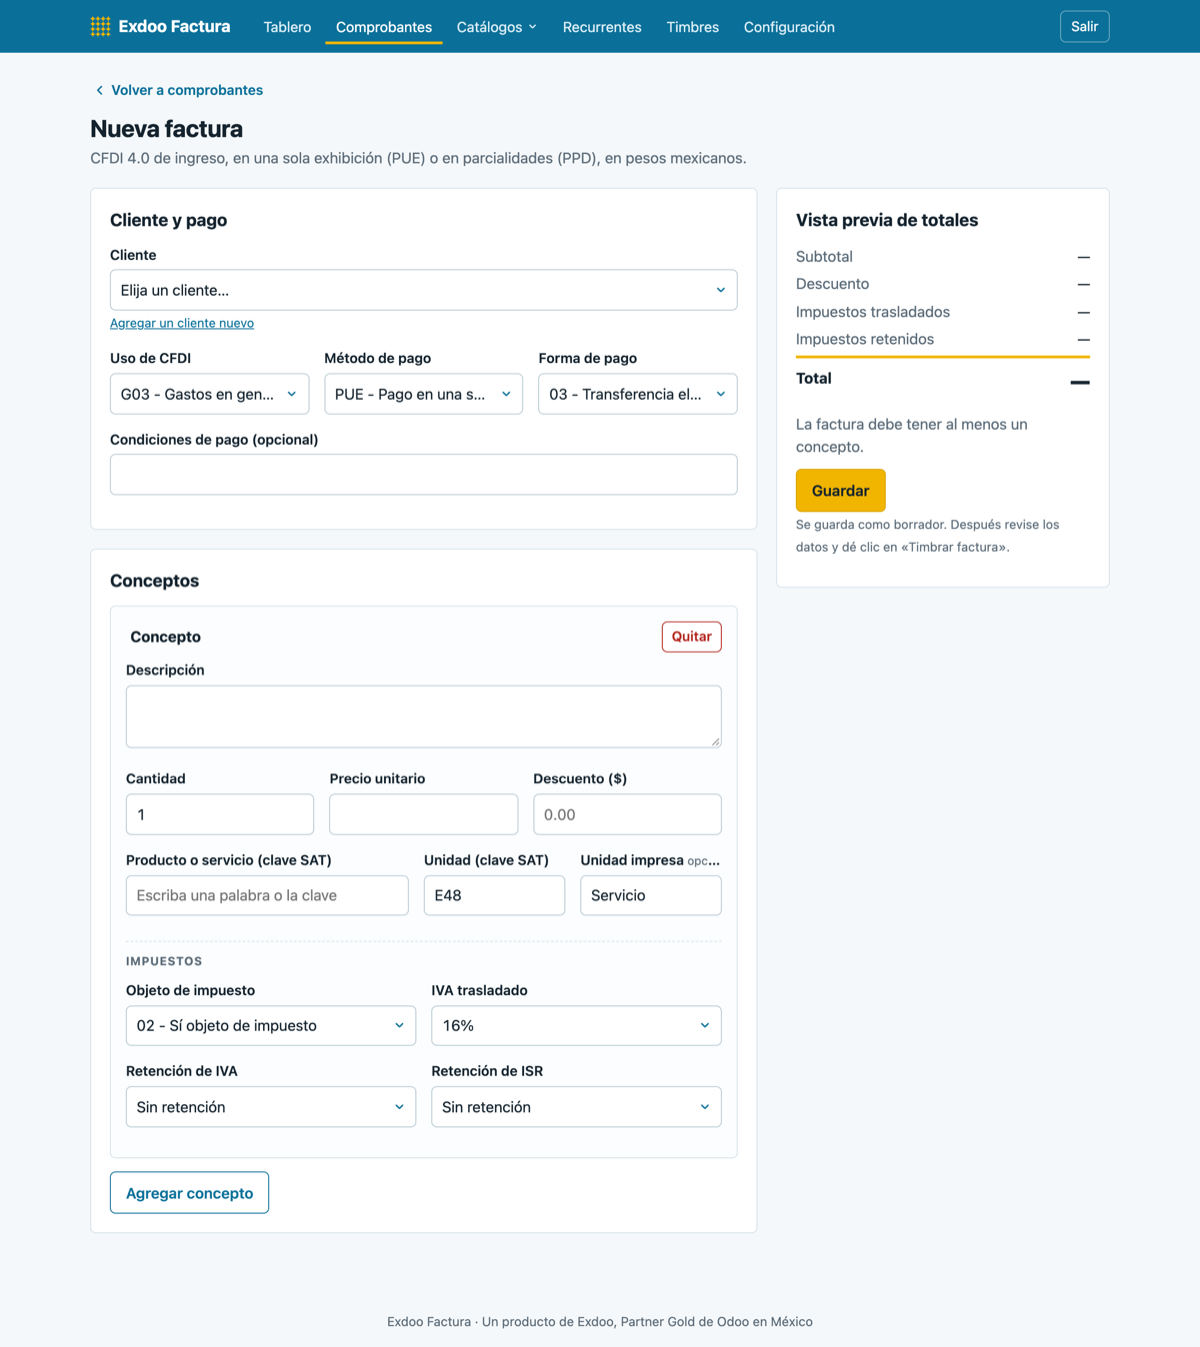Go to the Tablero tab
The width and height of the screenshot is (1200, 1347).
point(287,27)
